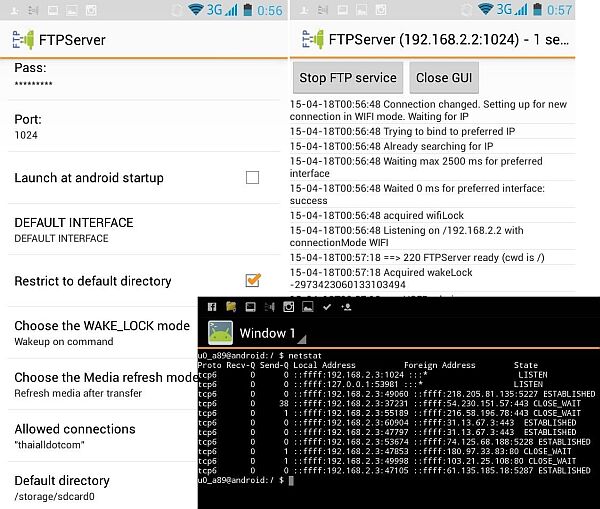Open the Default directory setting
The height and width of the screenshot is (509, 600).
[x=100, y=487]
